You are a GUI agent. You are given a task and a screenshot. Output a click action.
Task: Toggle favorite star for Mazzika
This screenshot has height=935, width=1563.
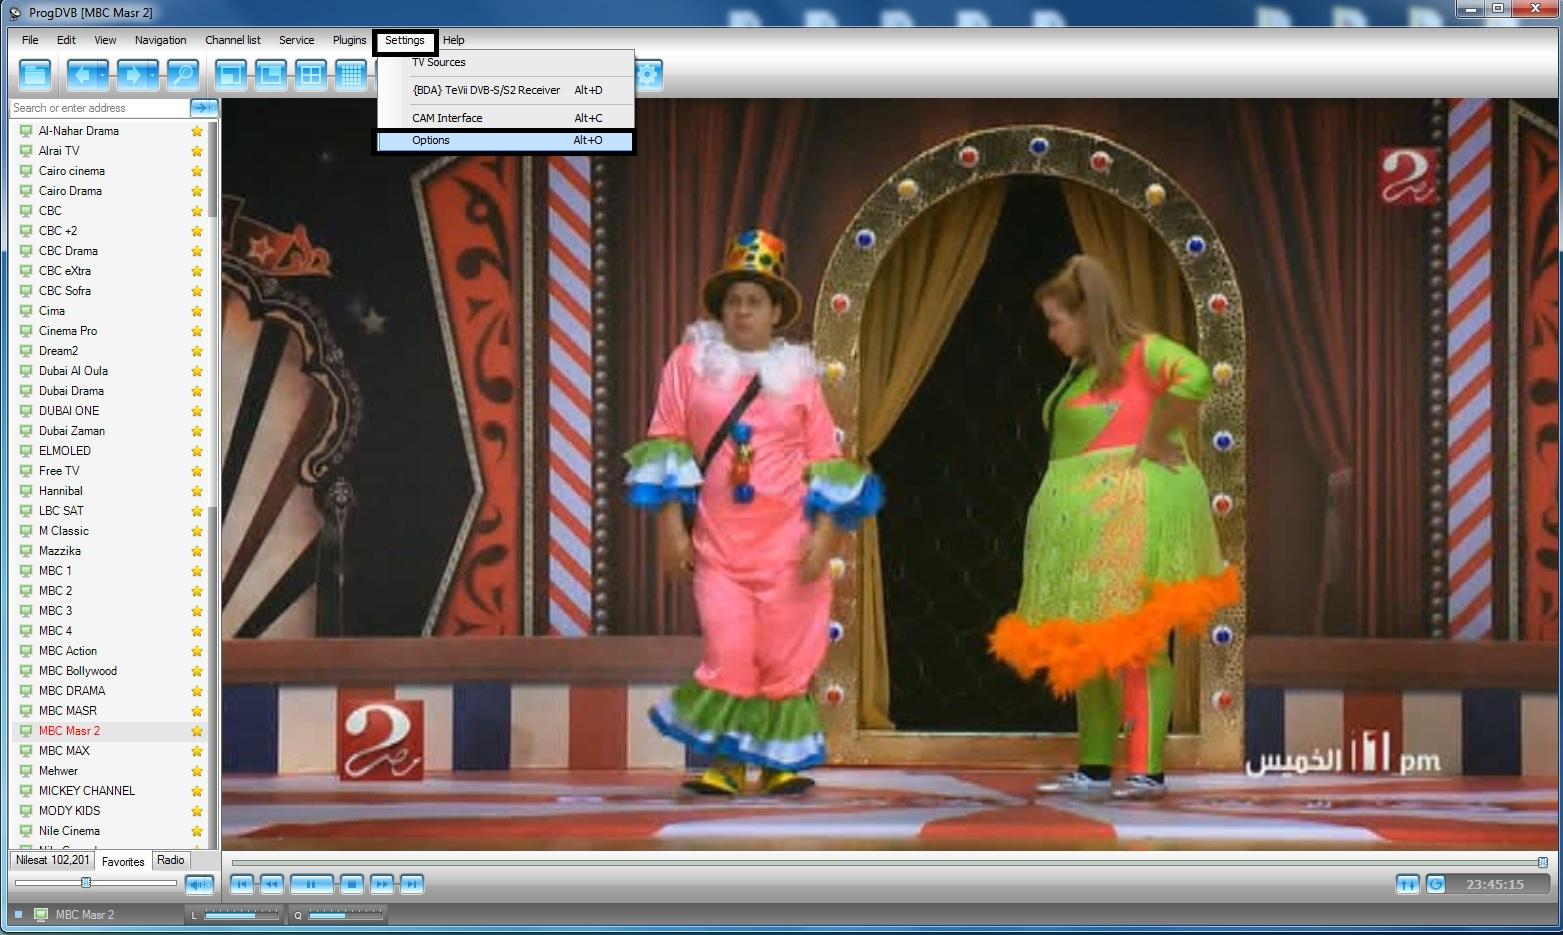point(197,551)
